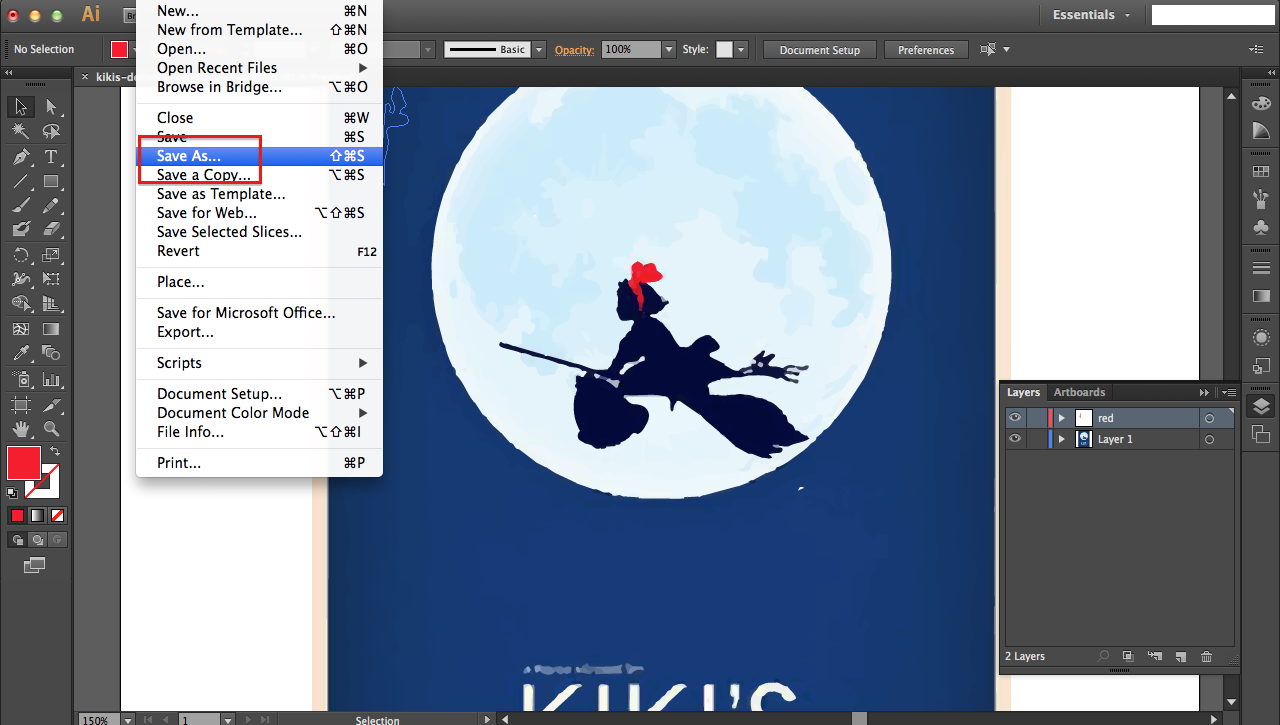The width and height of the screenshot is (1280, 725).
Task: Click the Preferences button
Action: point(926,50)
